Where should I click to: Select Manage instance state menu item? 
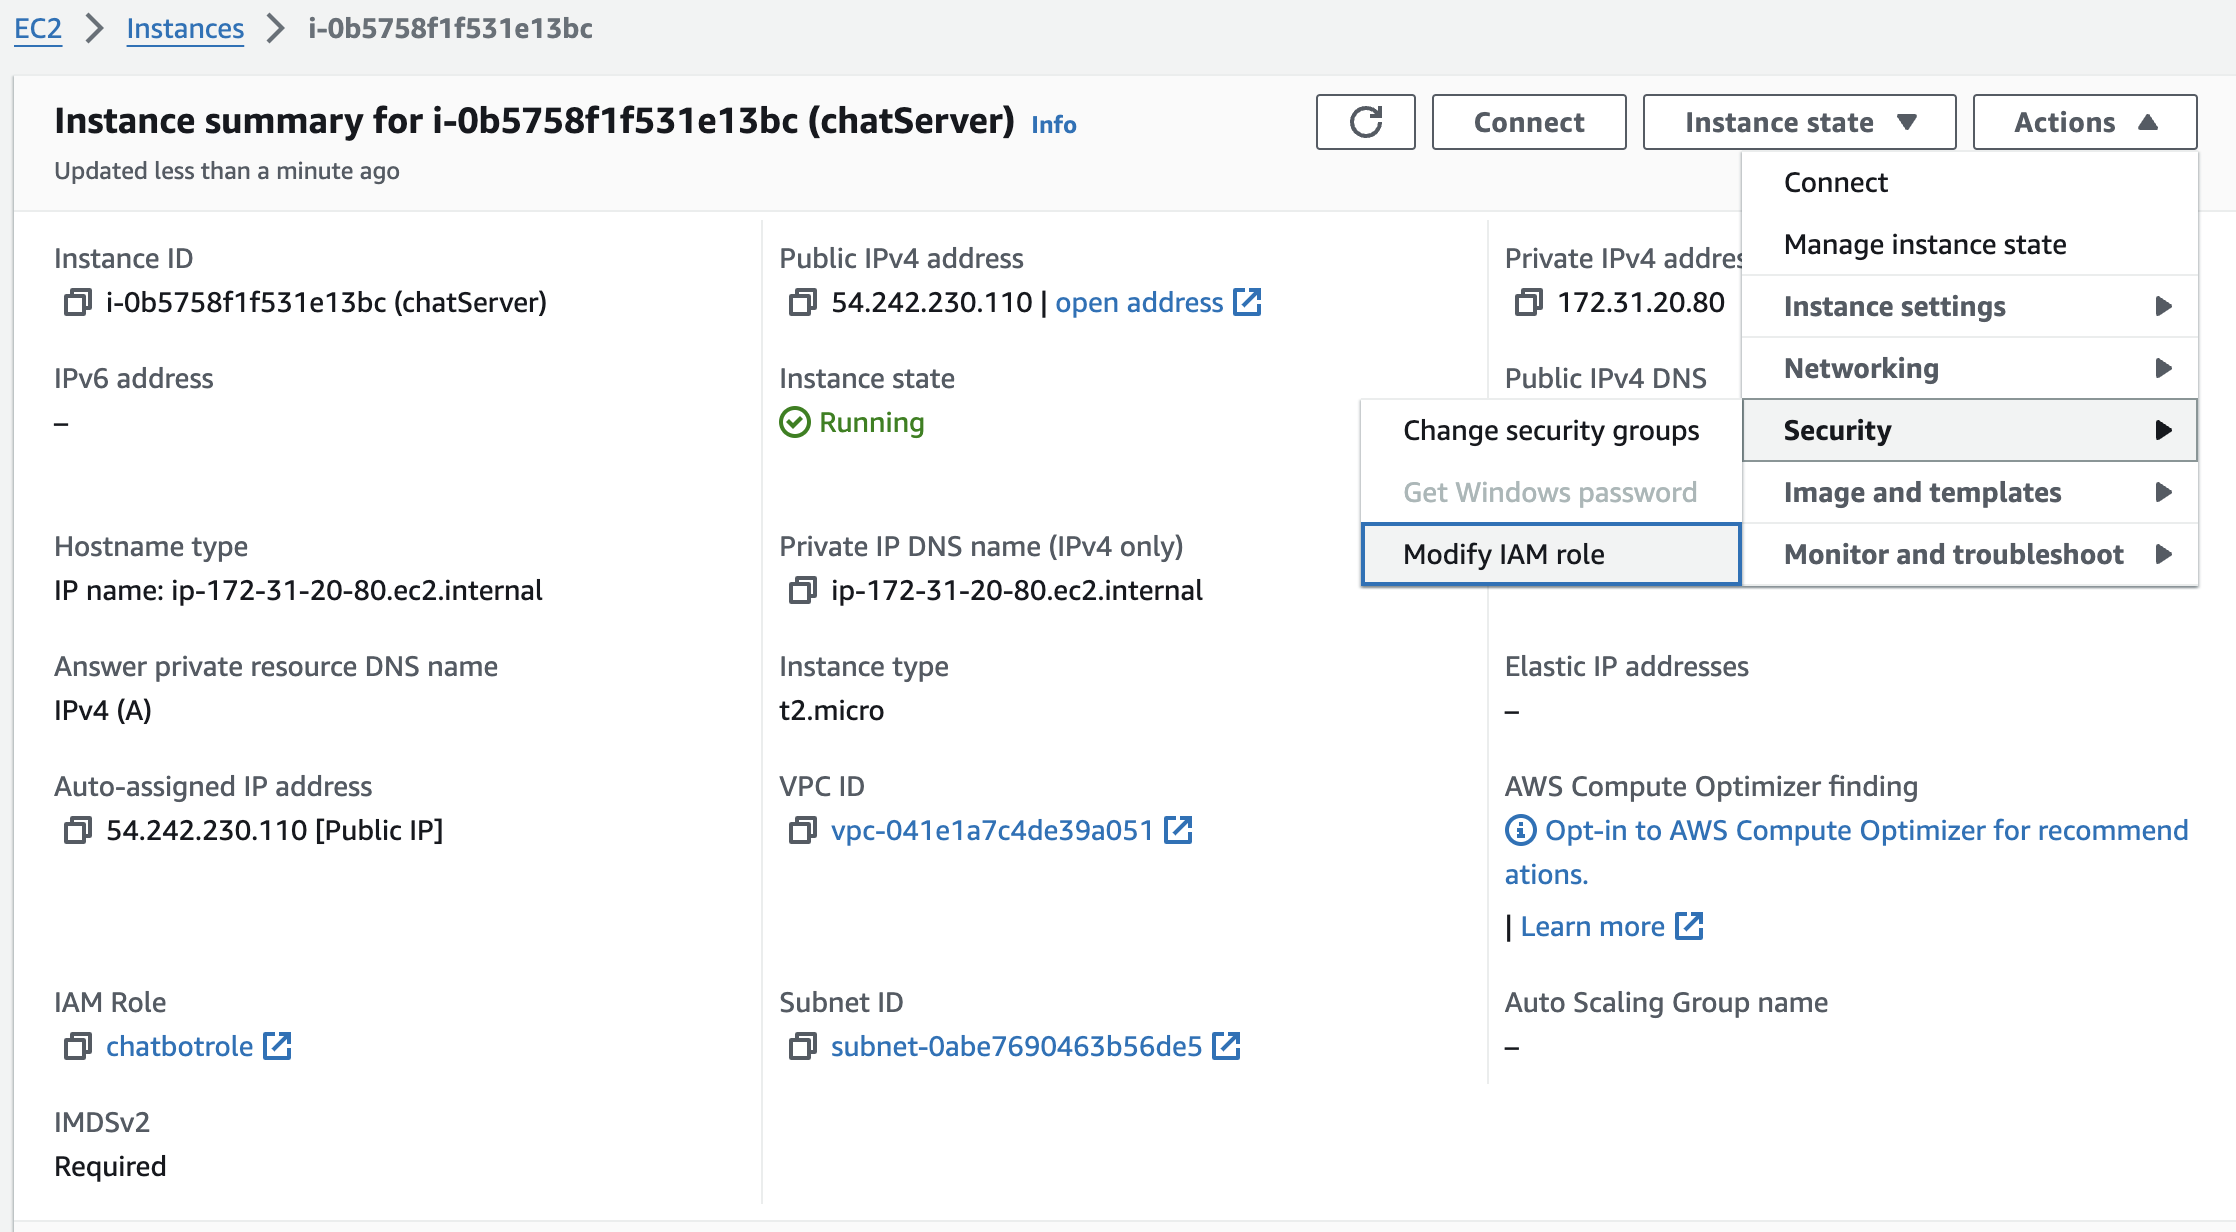pos(1970,244)
